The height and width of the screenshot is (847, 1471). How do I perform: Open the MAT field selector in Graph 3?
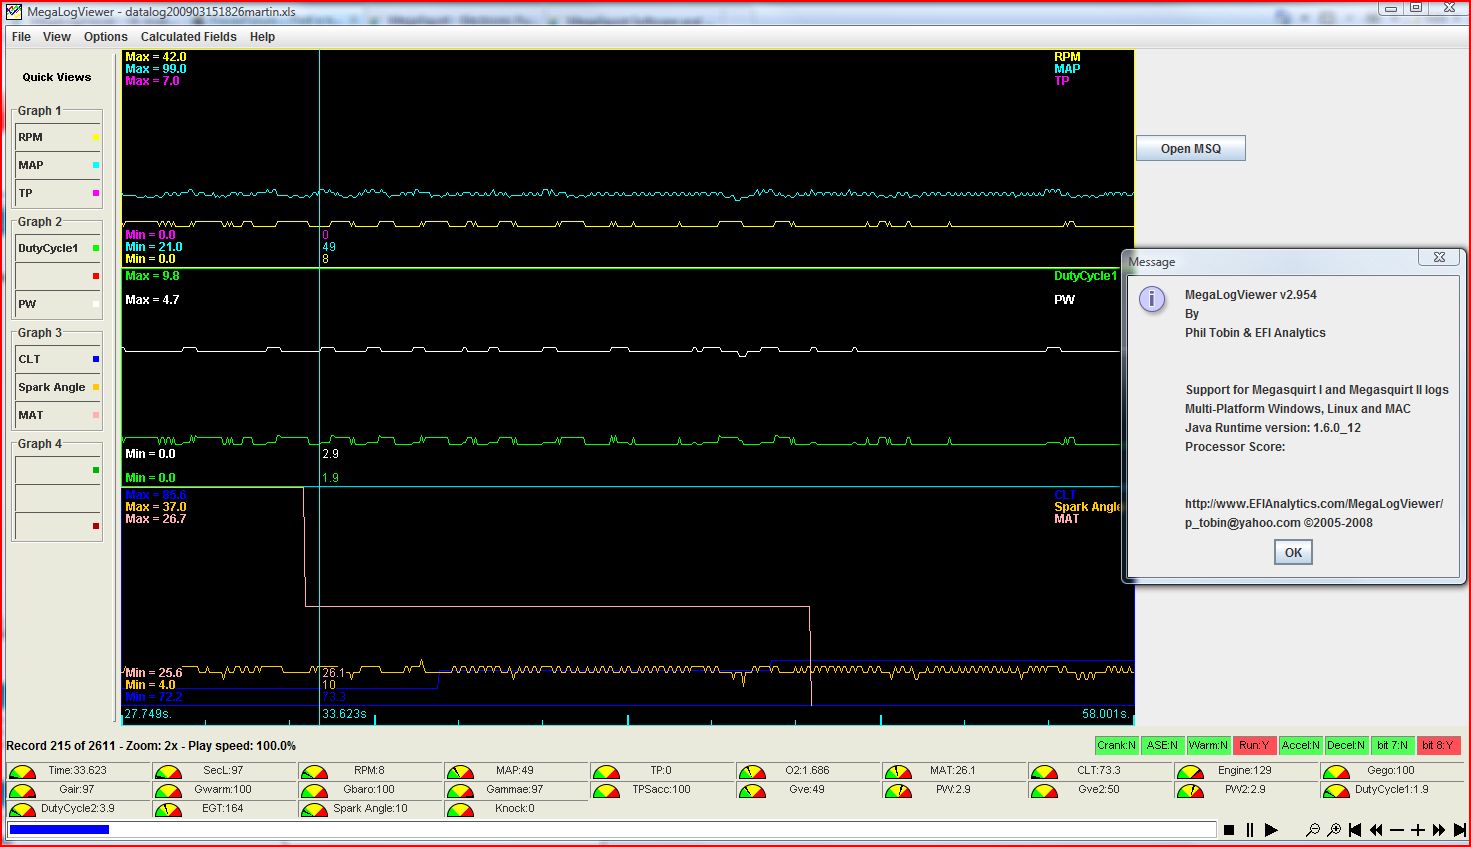[58, 415]
